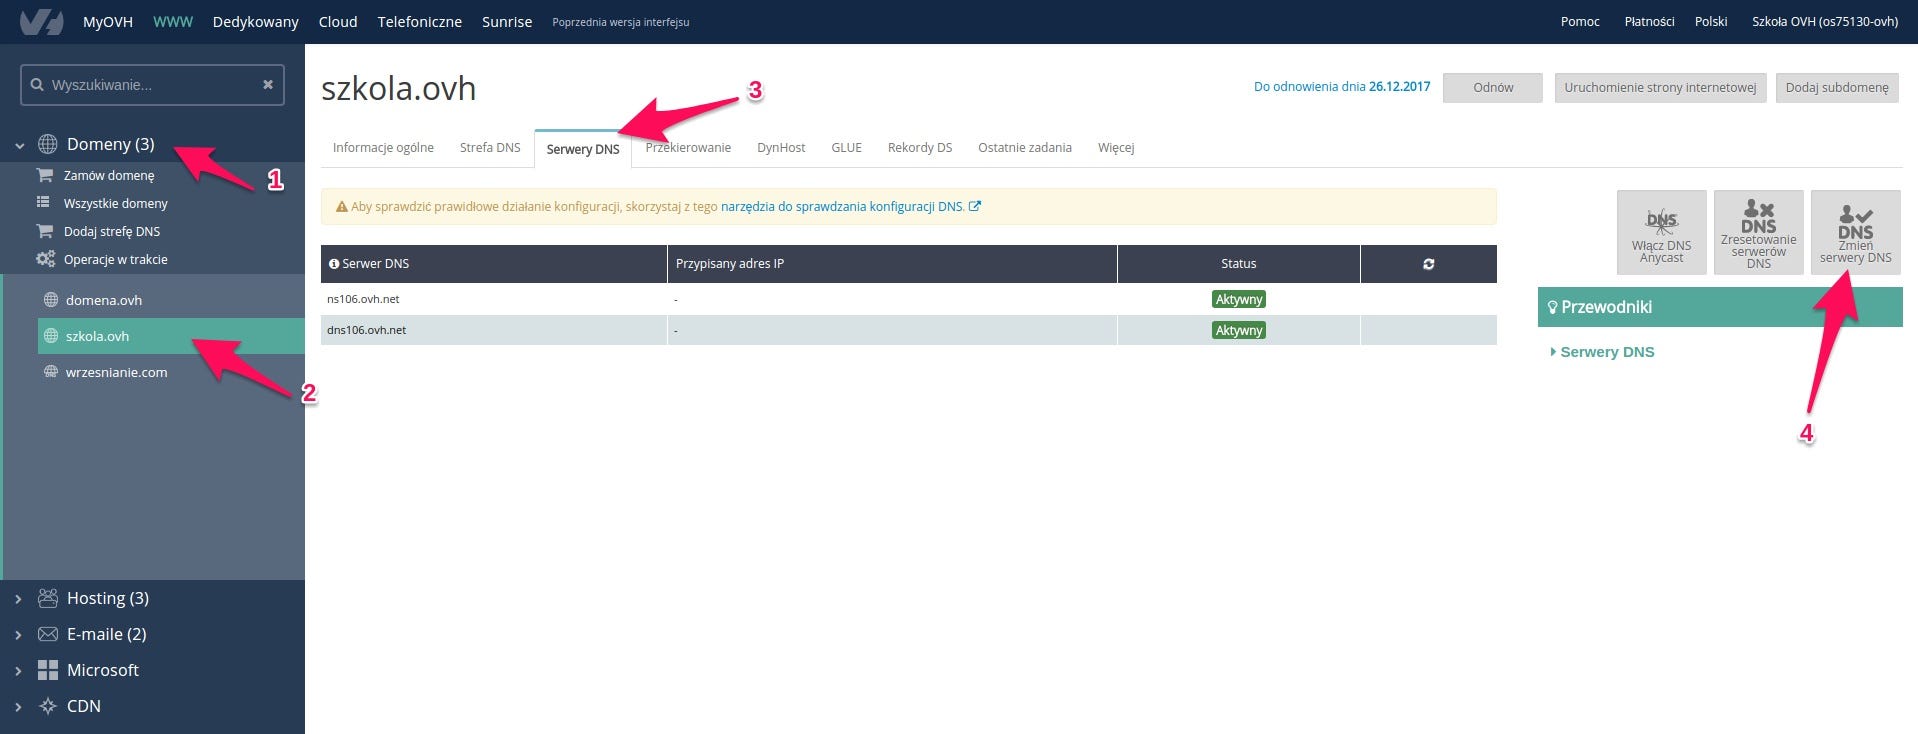The width and height of the screenshot is (1918, 734).
Task: Open the Serwery DNS guide link
Action: point(1607,352)
